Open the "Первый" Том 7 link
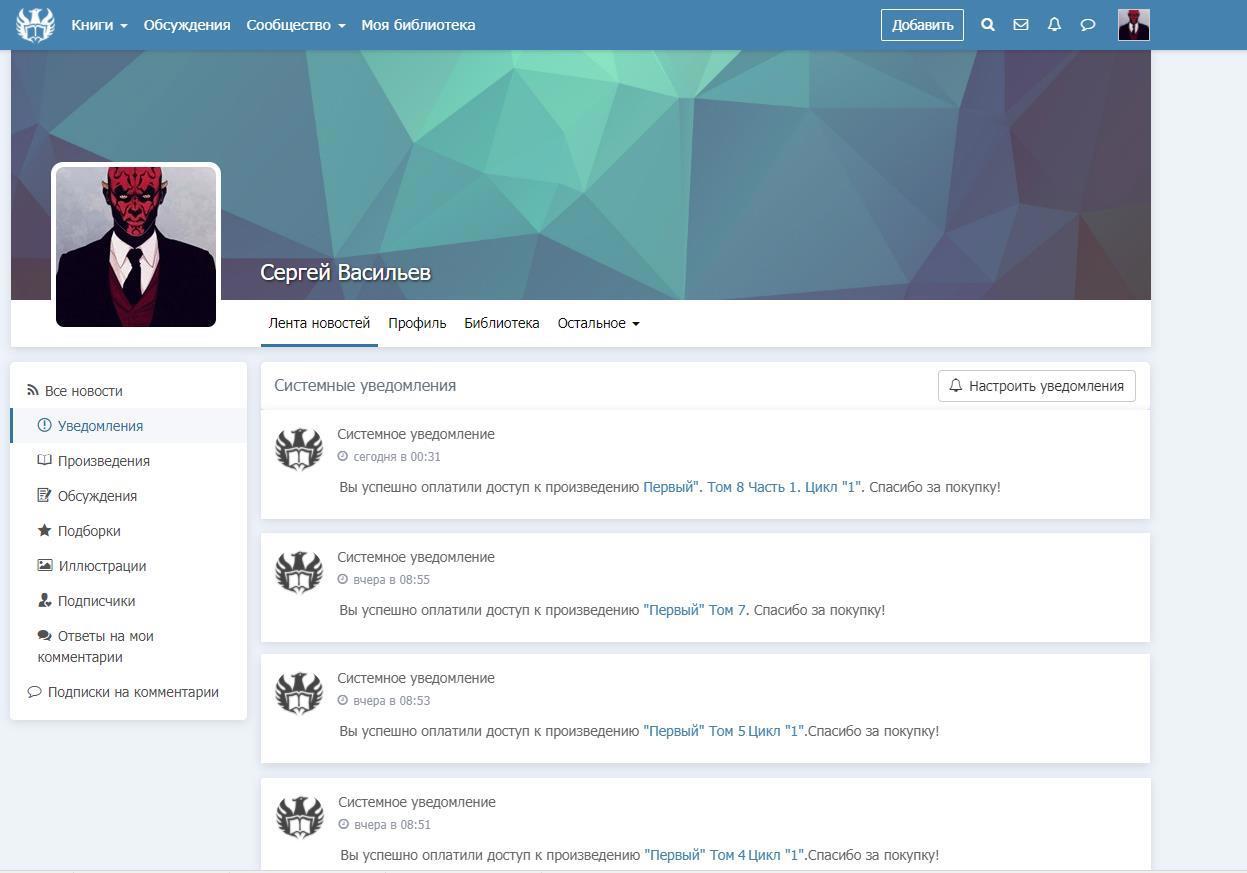This screenshot has height=873, width=1247. click(694, 610)
